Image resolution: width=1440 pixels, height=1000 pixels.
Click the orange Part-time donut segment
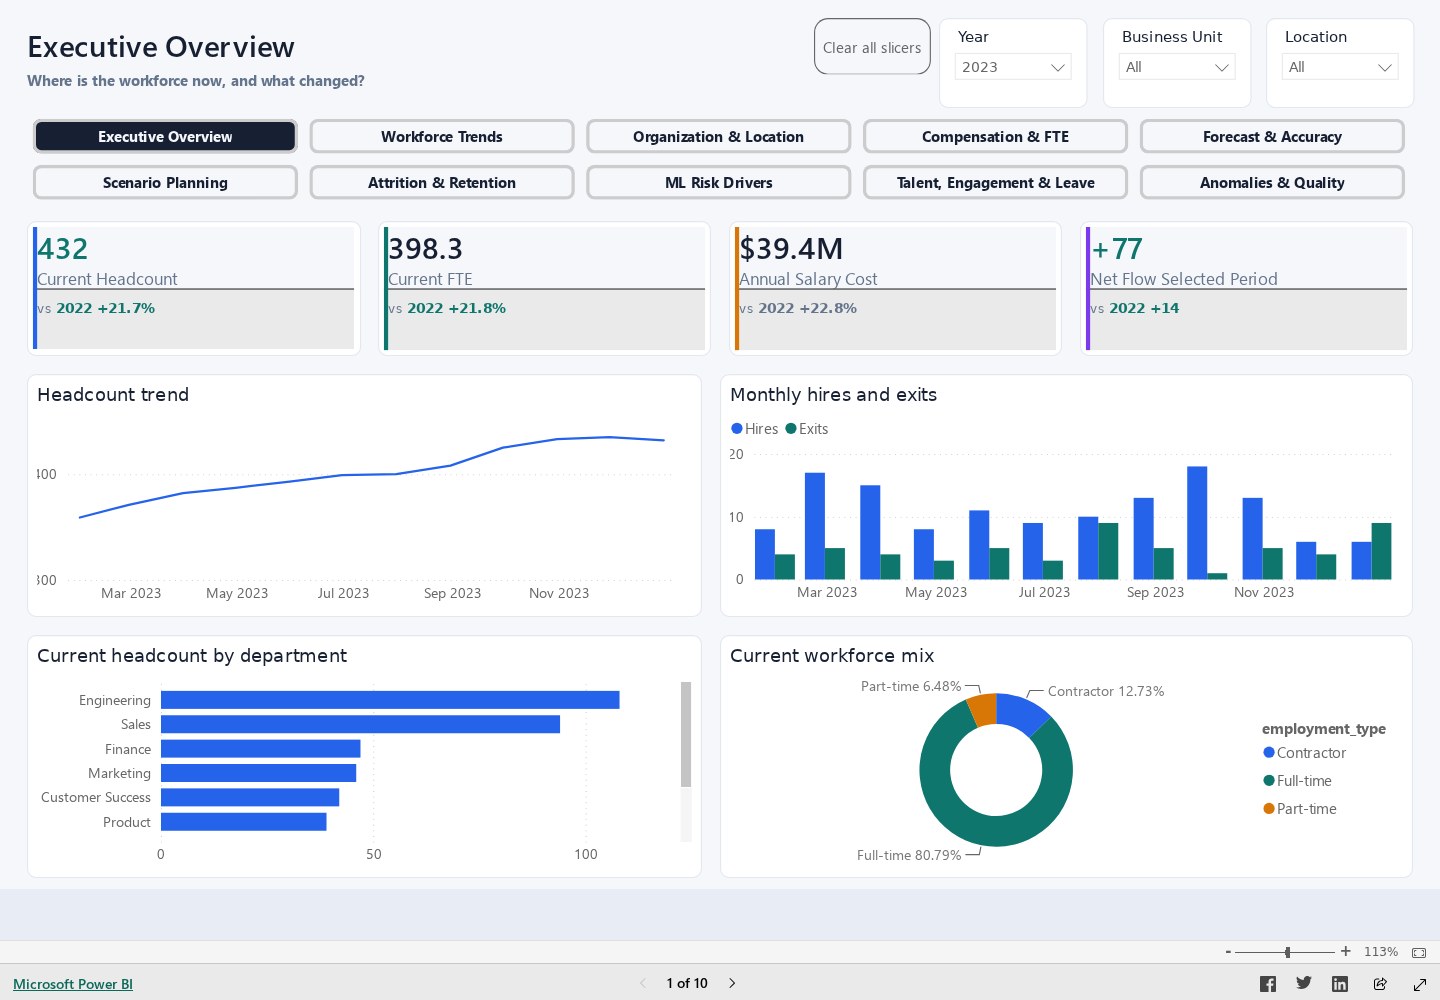point(983,709)
